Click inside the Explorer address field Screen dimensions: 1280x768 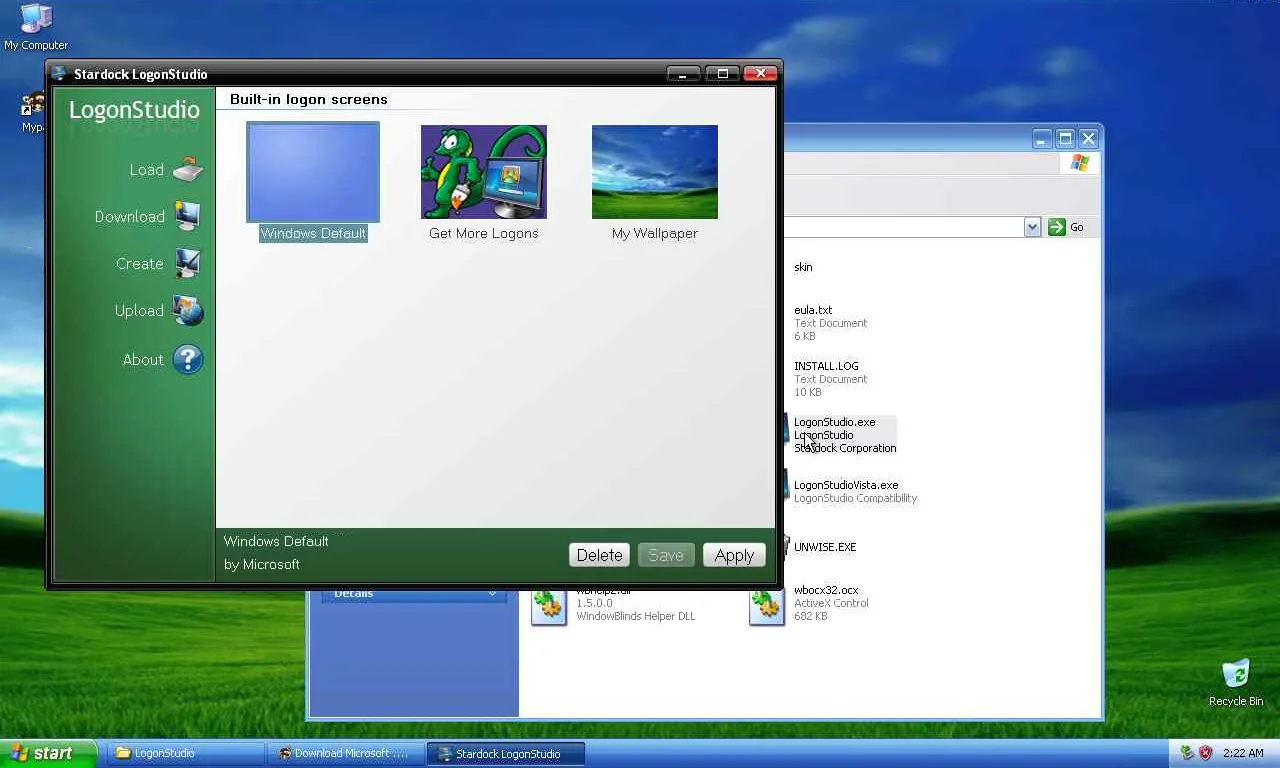coord(903,227)
